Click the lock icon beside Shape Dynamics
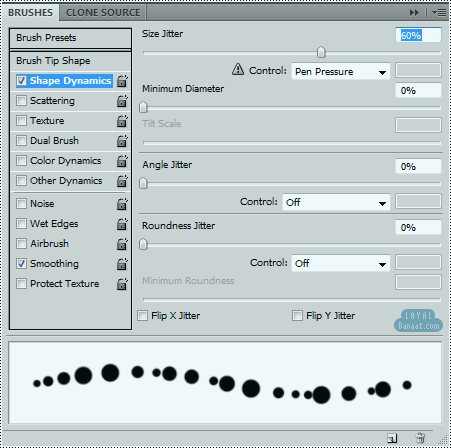 (122, 81)
